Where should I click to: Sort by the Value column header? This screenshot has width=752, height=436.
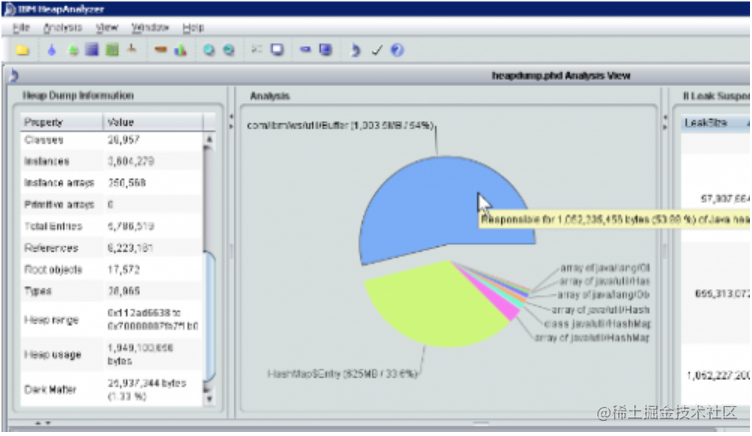point(153,122)
